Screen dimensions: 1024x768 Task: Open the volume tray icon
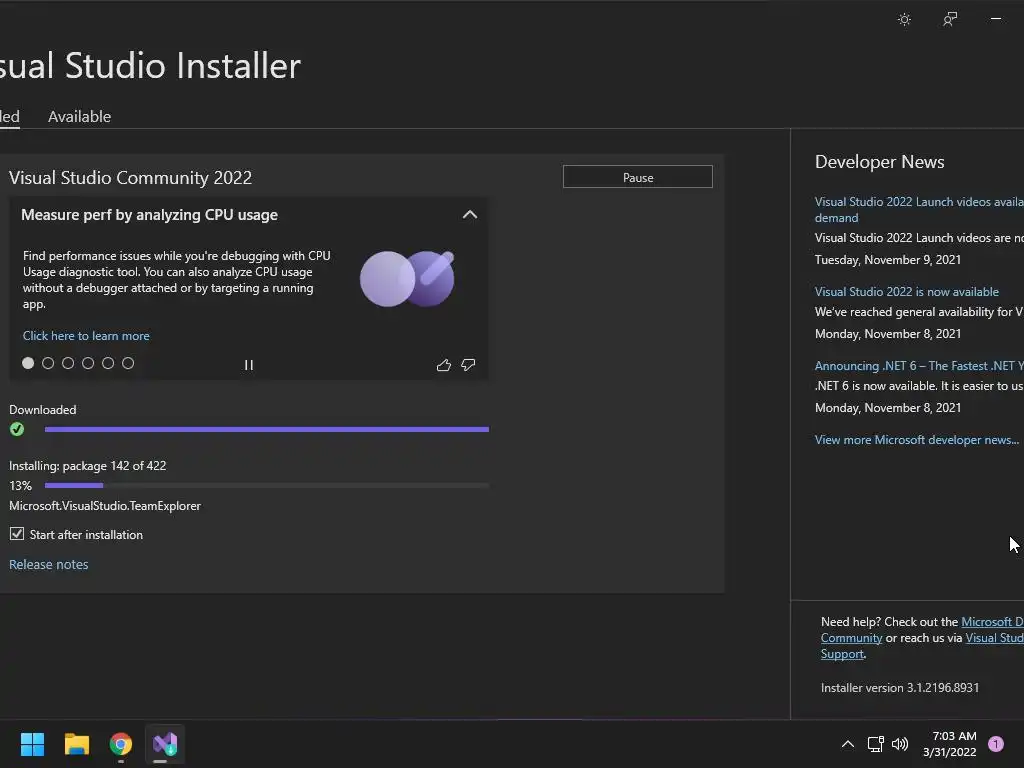pos(900,744)
